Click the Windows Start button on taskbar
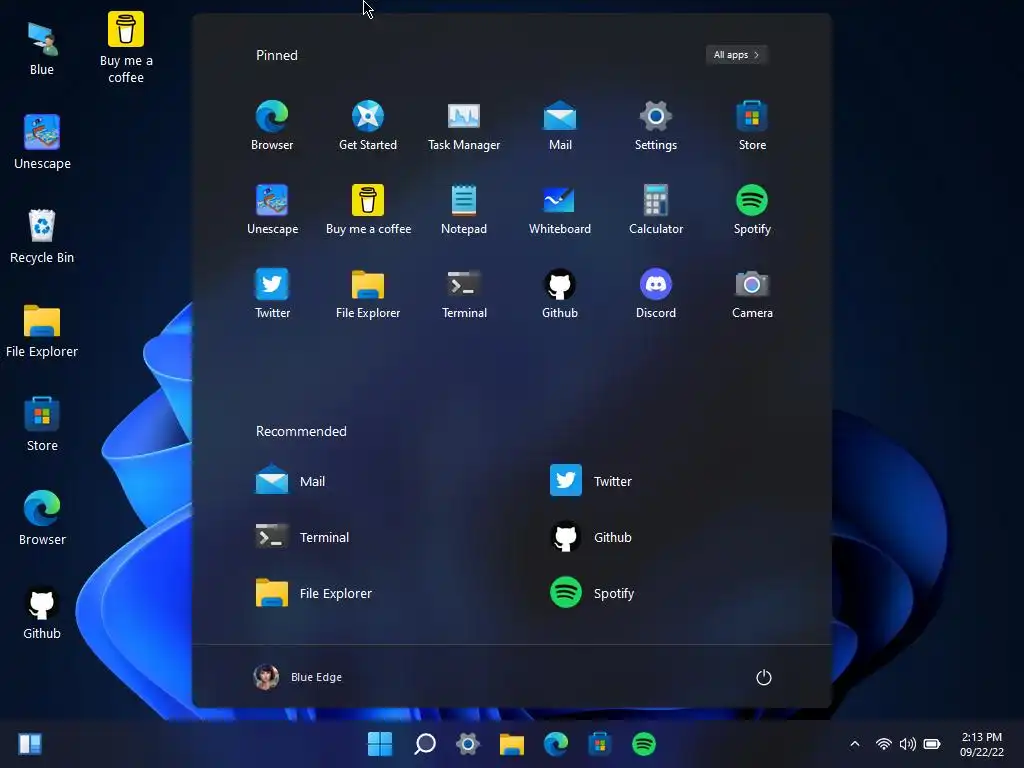The height and width of the screenshot is (768, 1024). (x=380, y=744)
